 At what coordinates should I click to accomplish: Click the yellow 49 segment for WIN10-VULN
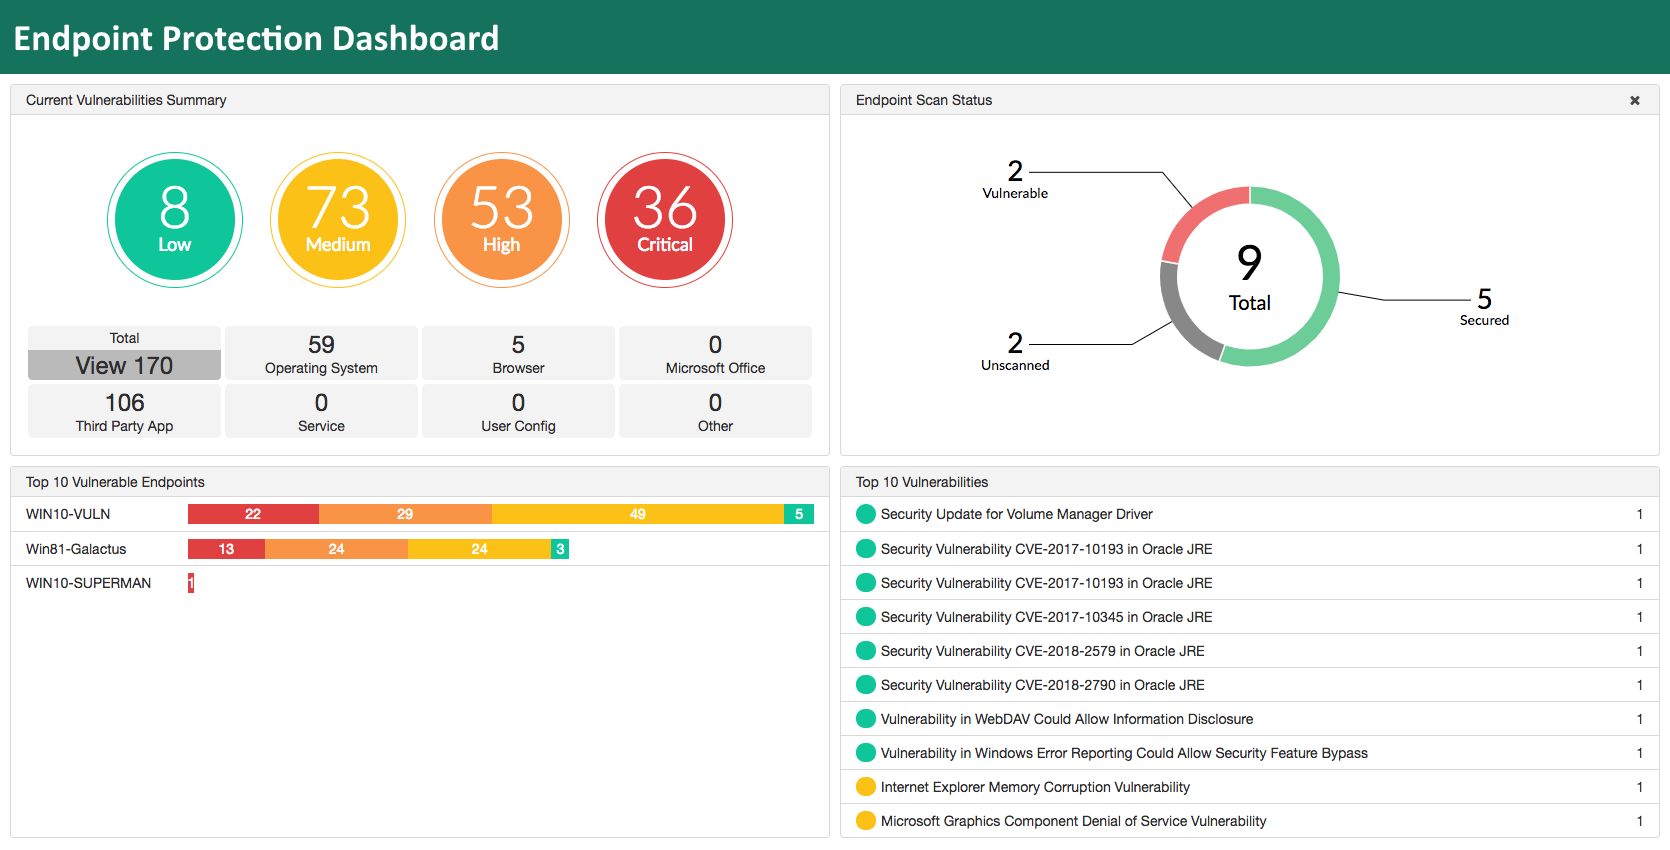coord(637,514)
